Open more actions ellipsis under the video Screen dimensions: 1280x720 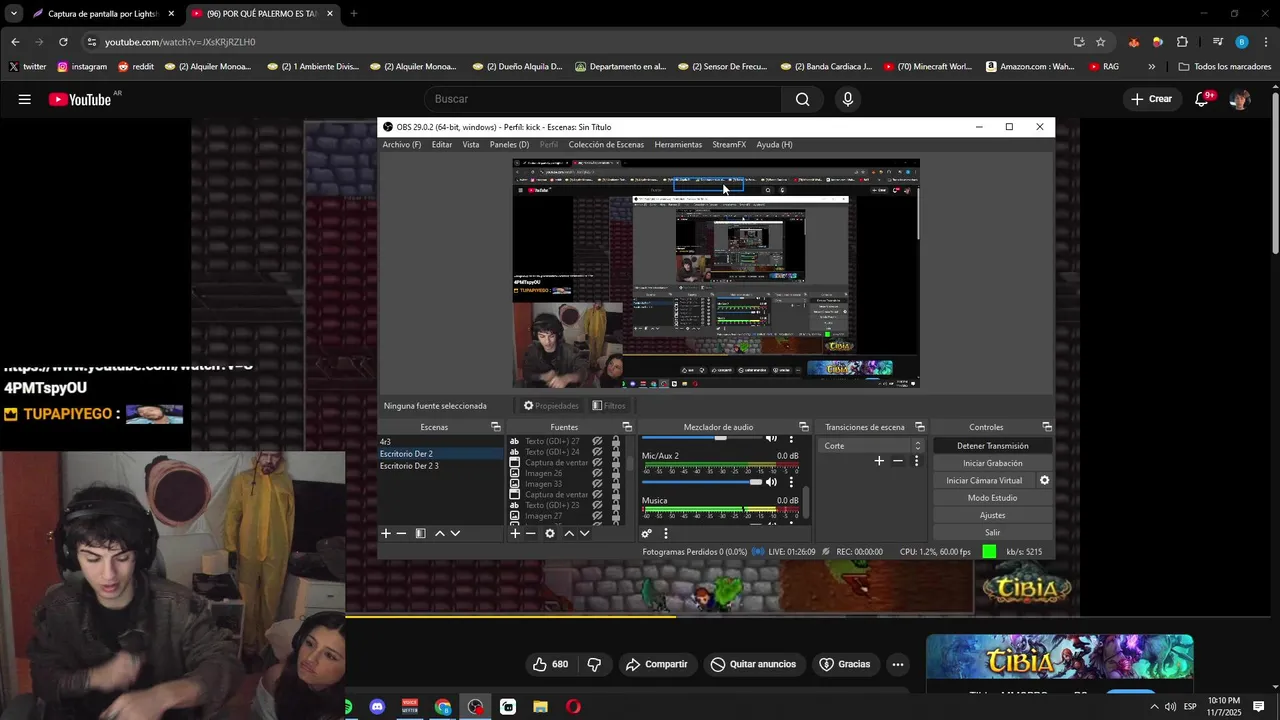898,664
